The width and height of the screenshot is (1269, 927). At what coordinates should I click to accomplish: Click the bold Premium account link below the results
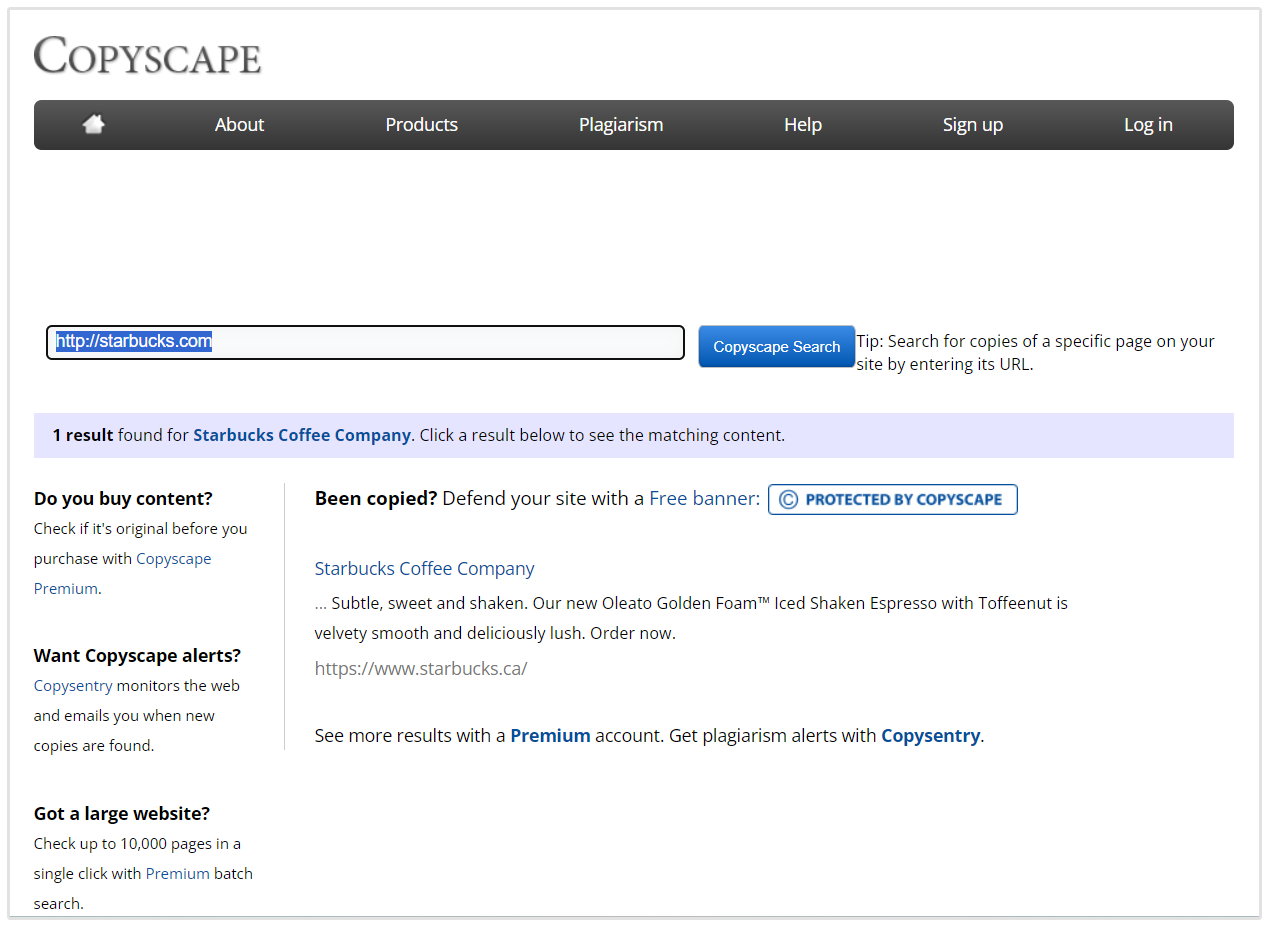pyautogui.click(x=550, y=736)
